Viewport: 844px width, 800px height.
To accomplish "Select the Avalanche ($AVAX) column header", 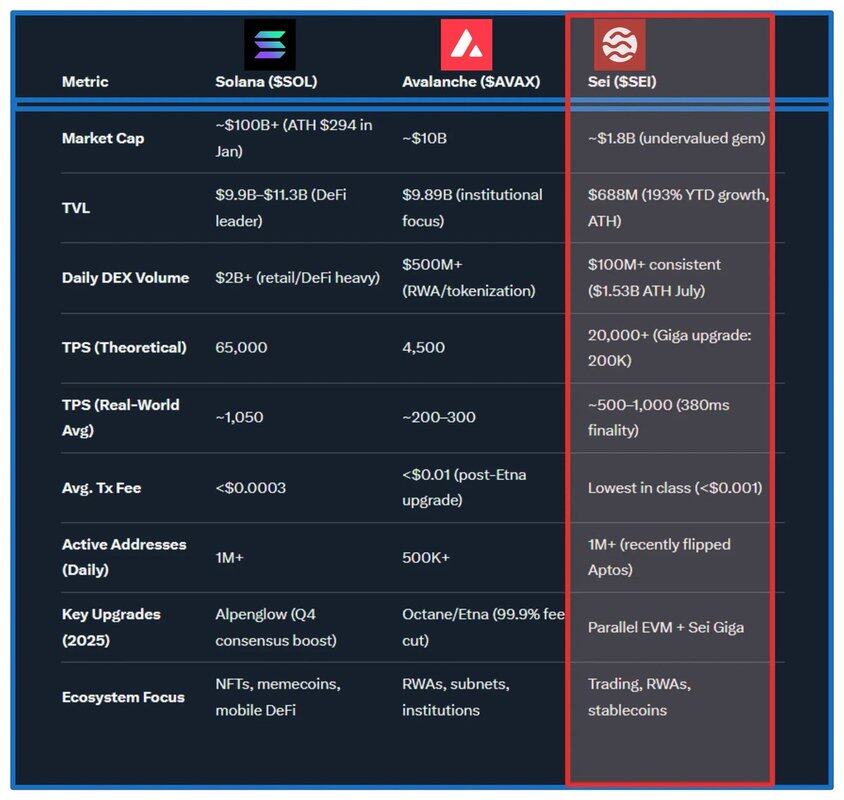I will pos(471,82).
